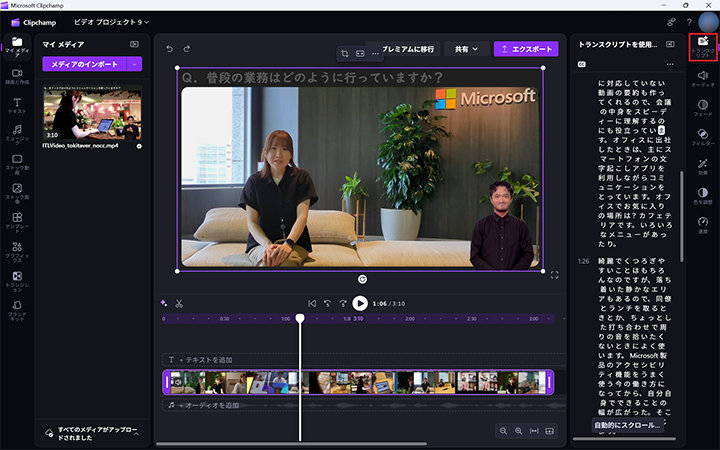Screen dimensions: 720x450
Task: Toggle the mute icon on the clip
Action: coord(177,382)
